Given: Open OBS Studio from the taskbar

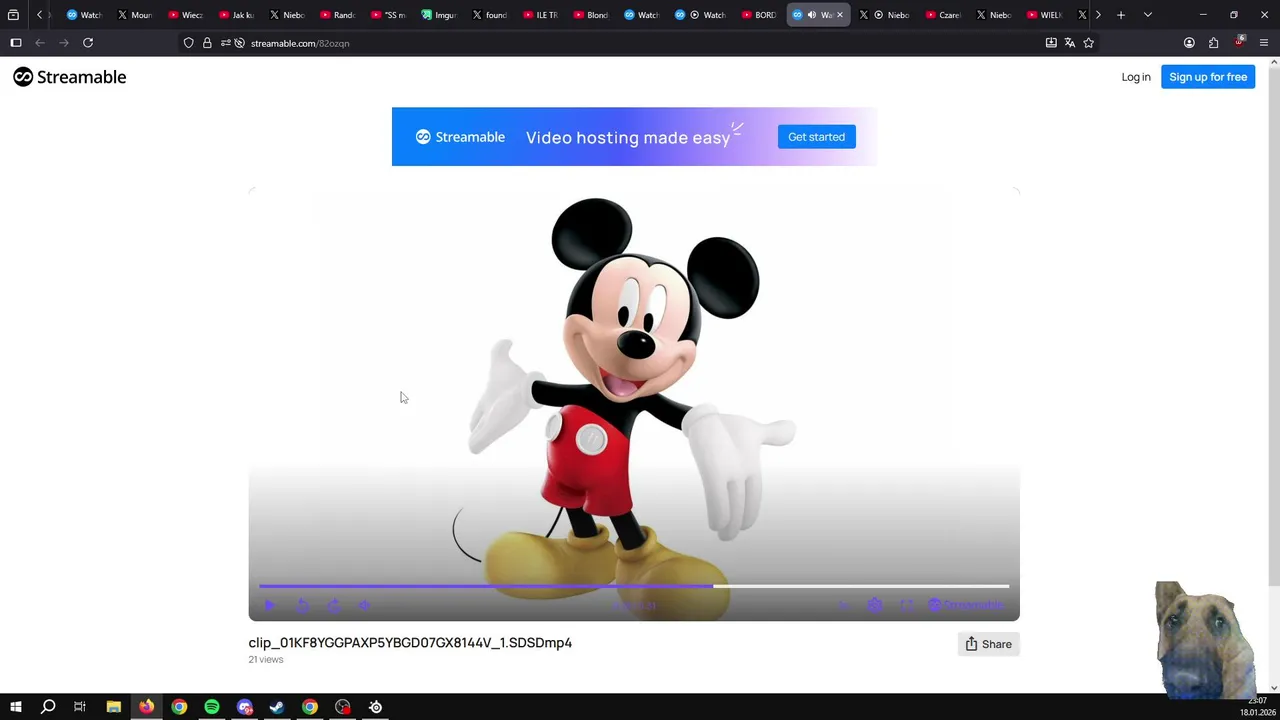Looking at the screenshot, I should (x=343, y=707).
